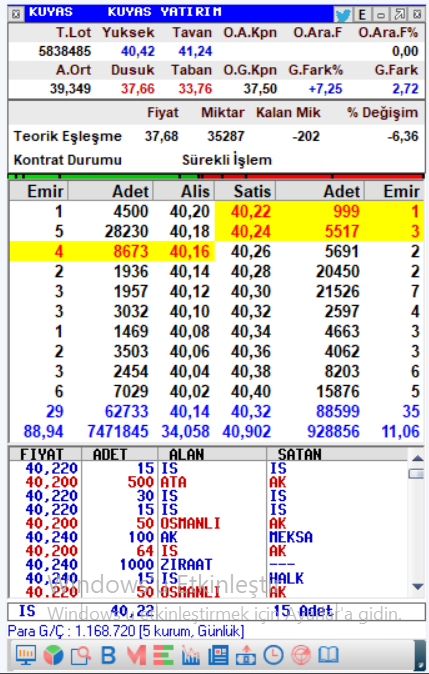
Task: Click the Para G/Ç 1.168.720 status line
Action: point(126,631)
